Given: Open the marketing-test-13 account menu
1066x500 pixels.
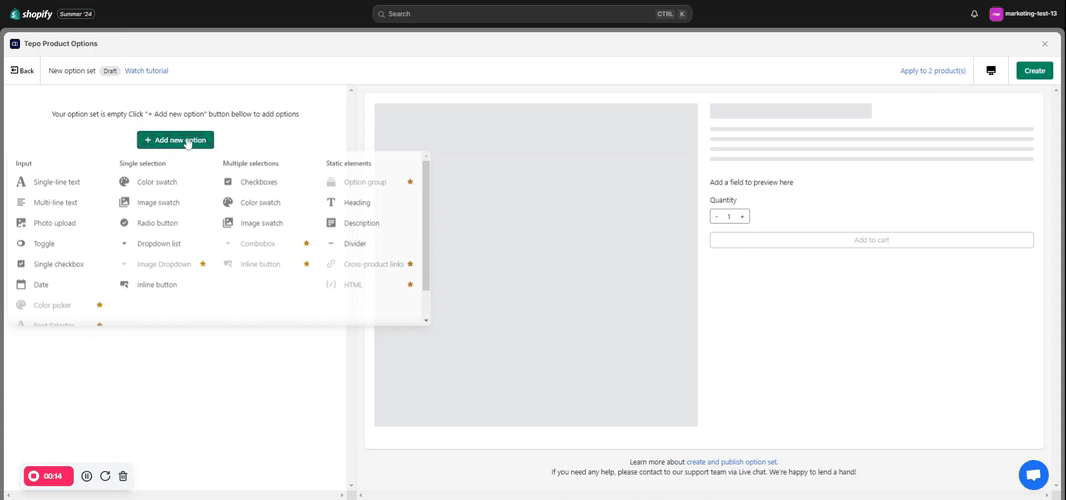Looking at the screenshot, I should [1023, 14].
